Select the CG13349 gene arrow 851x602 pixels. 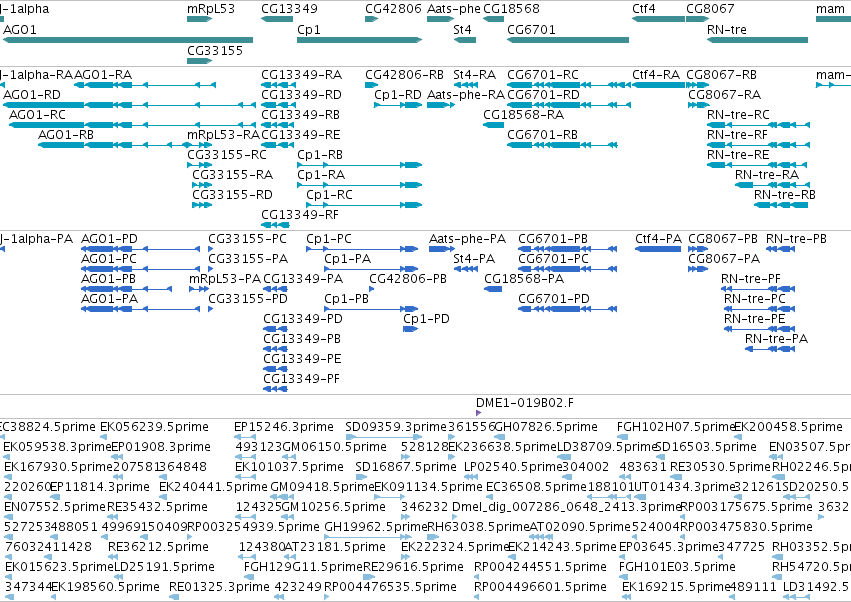tap(277, 19)
